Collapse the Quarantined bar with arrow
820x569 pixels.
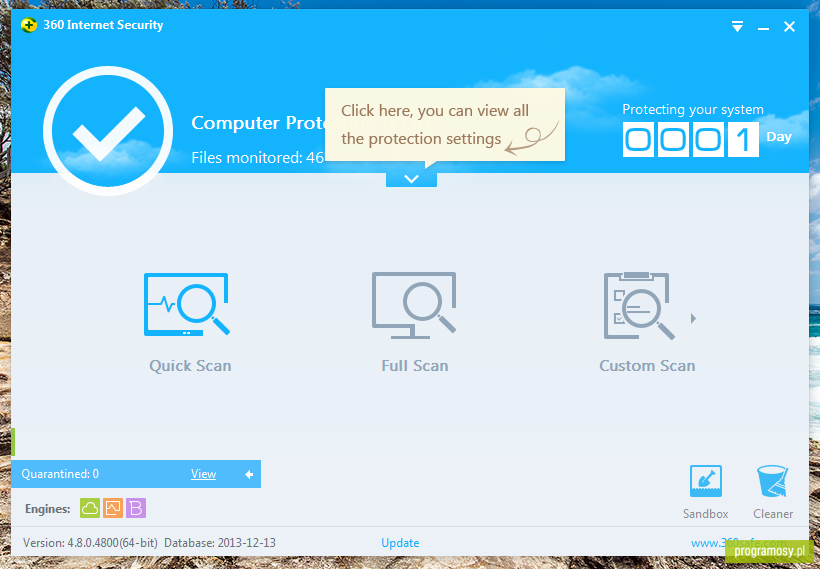[x=249, y=474]
